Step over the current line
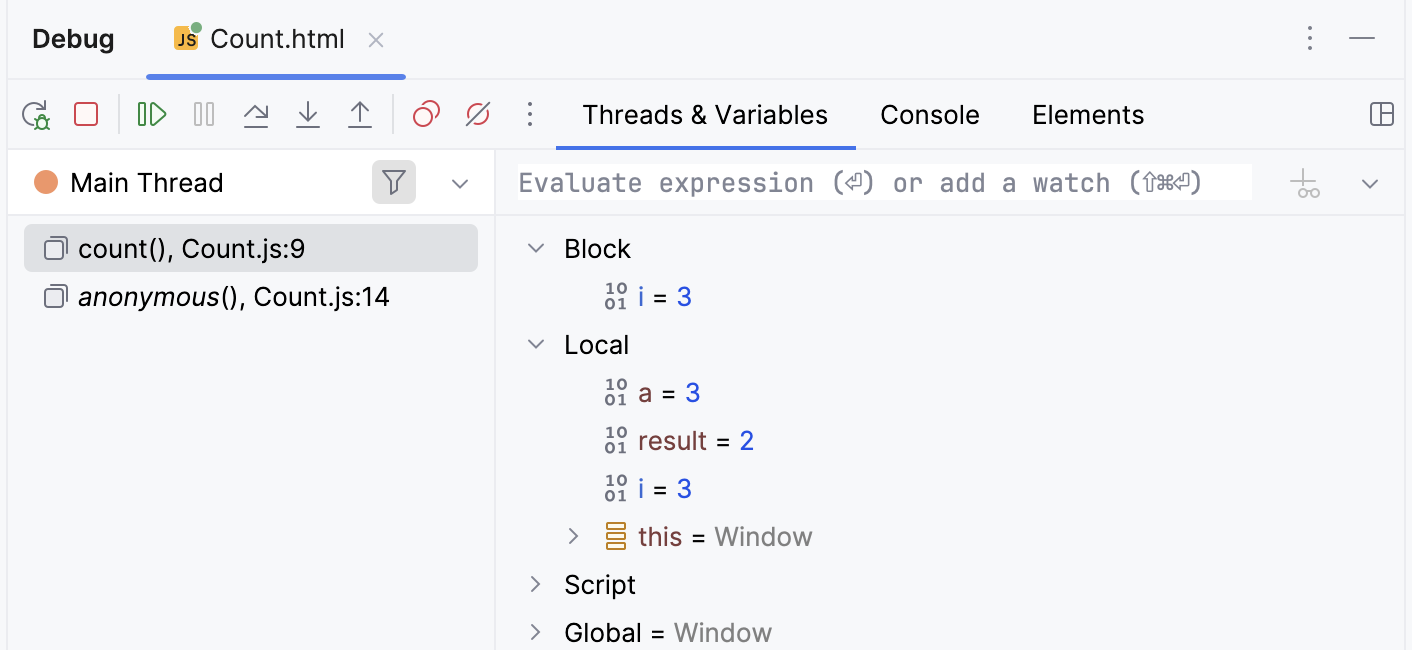Viewport: 1412px width, 650px height. (x=256, y=115)
